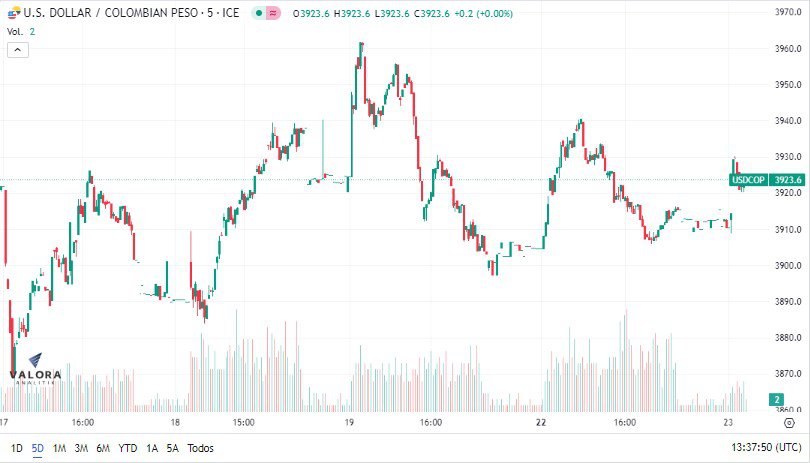The width and height of the screenshot is (810, 463).
Task: Select the 5D time range
Action: point(38,448)
